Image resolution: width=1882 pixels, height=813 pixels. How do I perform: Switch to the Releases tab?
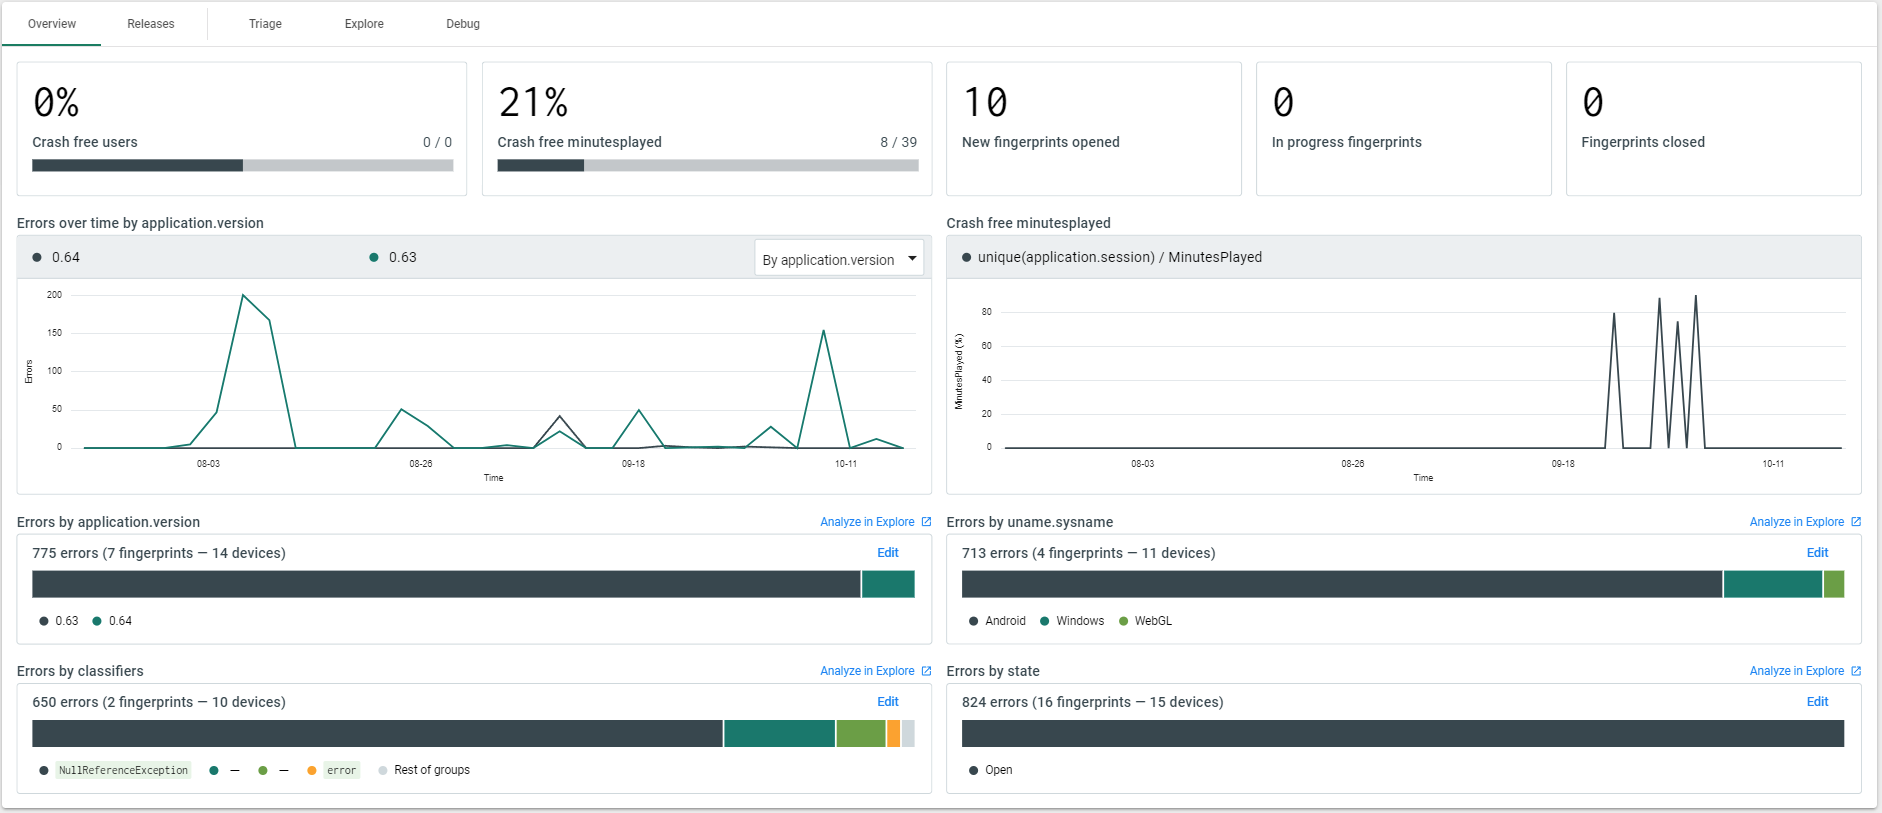pos(151,24)
